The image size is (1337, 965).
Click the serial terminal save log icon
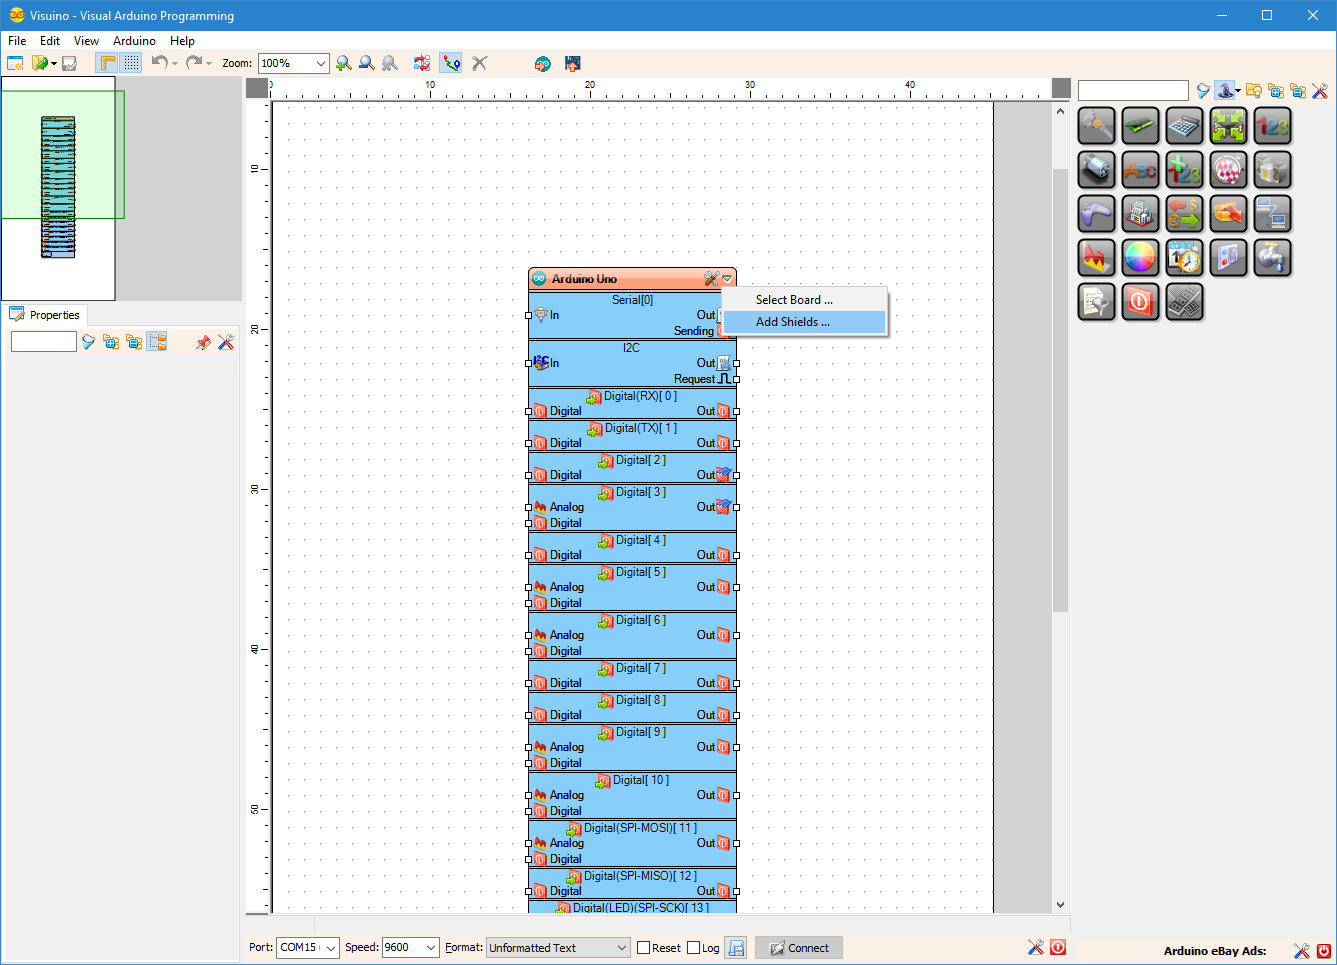tap(736, 948)
